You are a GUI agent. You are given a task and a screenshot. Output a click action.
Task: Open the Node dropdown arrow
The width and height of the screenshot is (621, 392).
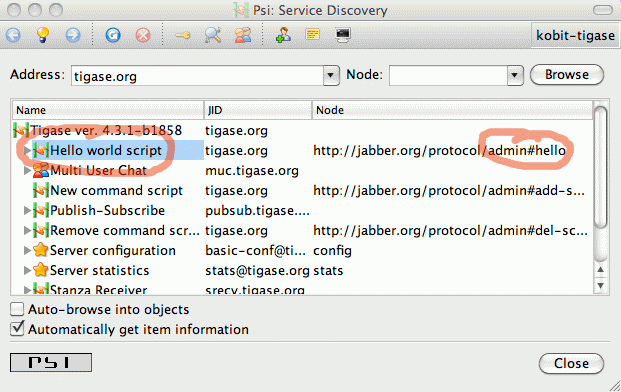515,76
